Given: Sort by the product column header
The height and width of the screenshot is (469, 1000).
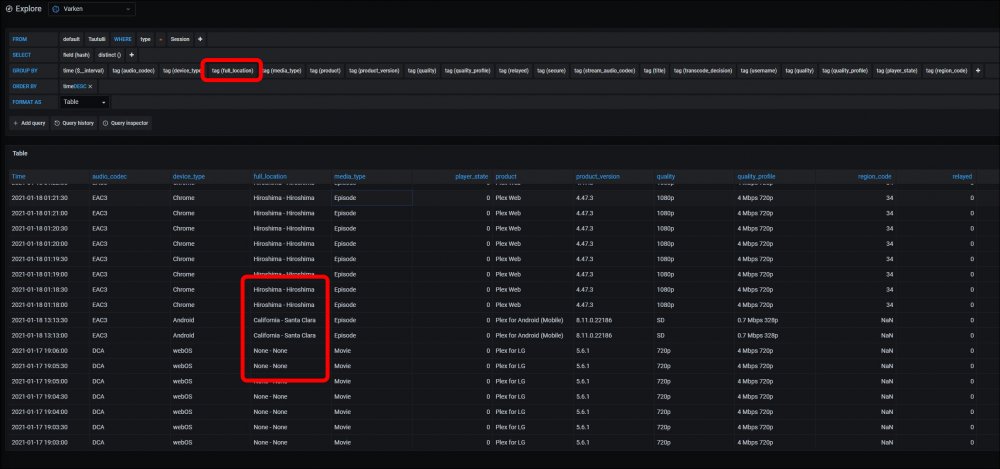Looking at the screenshot, I should click(x=506, y=176).
